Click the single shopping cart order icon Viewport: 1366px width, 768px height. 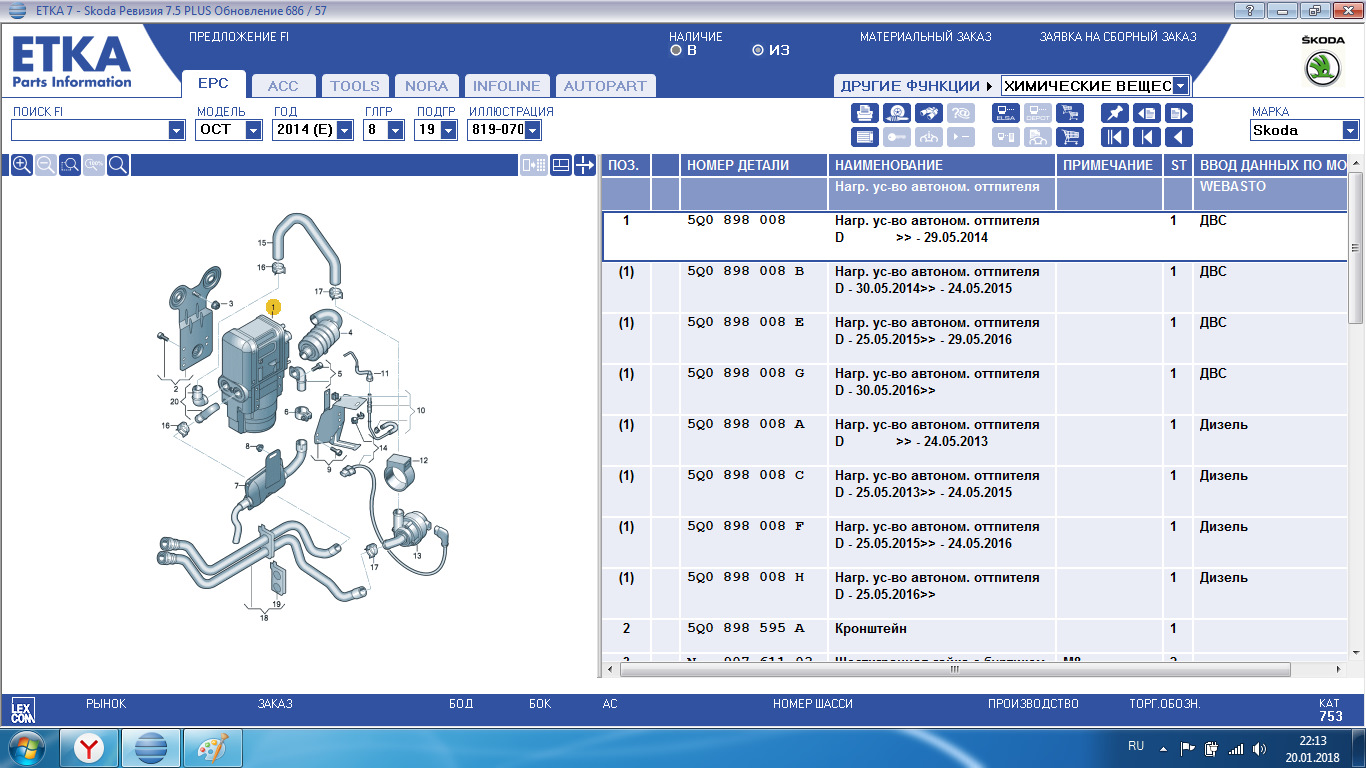(1070, 137)
